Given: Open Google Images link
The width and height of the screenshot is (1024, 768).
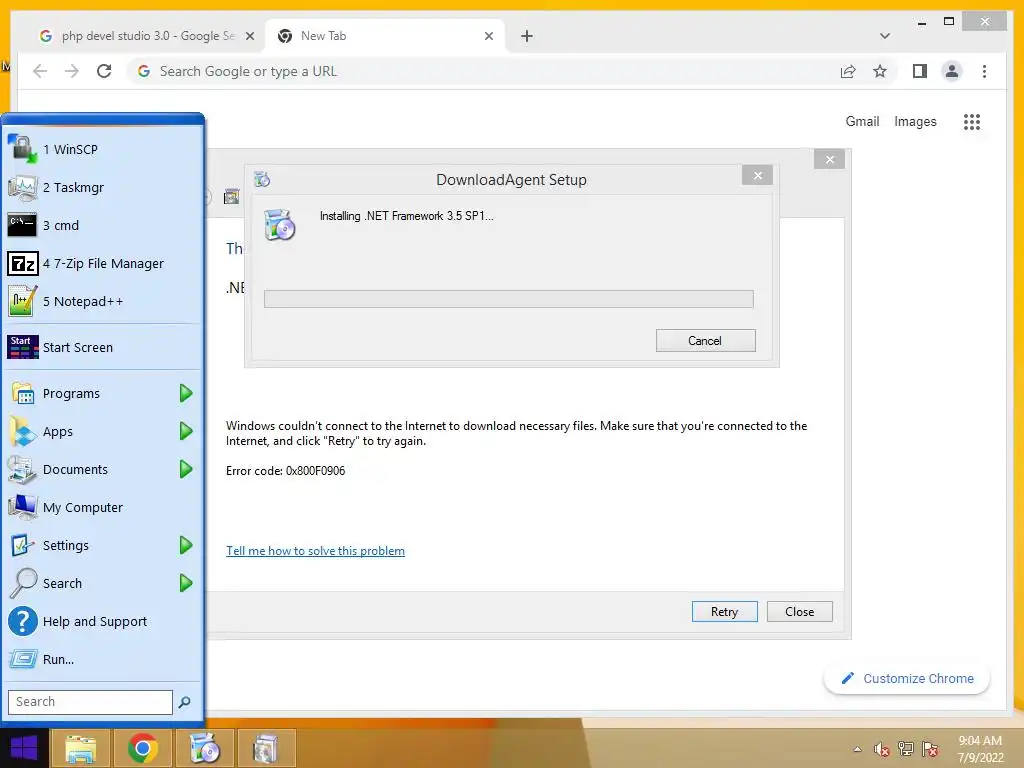Looking at the screenshot, I should (915, 121).
